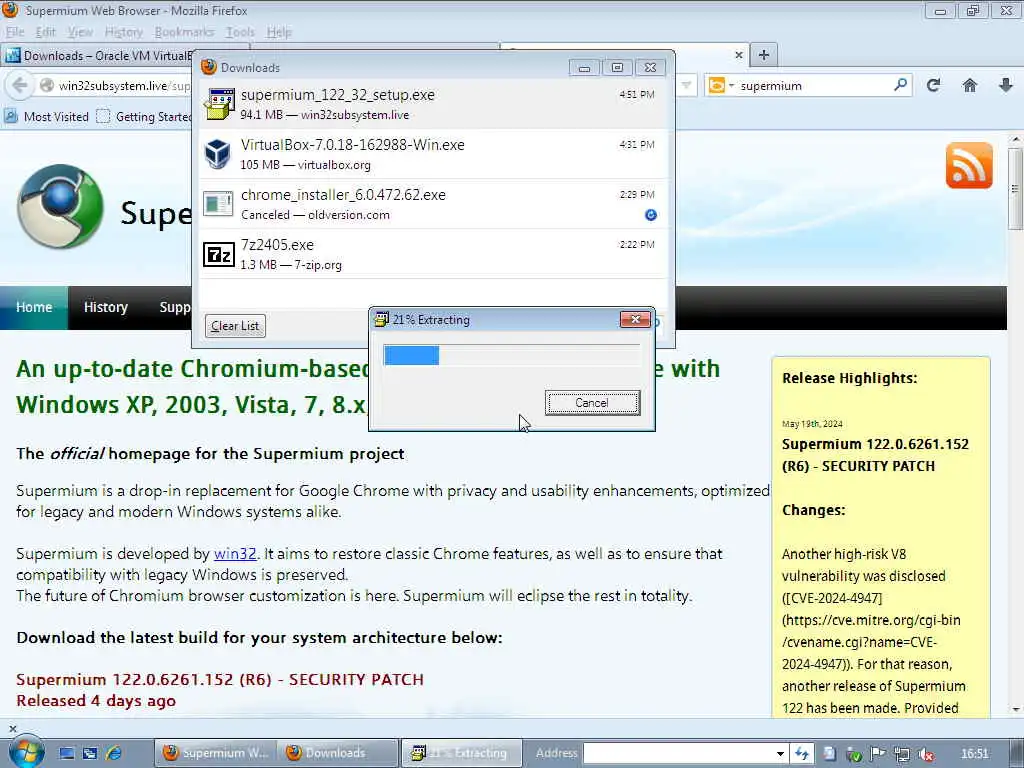Image resolution: width=1024 pixels, height=768 pixels.
Task: Click the taskbar Address input field
Action: coord(679,753)
